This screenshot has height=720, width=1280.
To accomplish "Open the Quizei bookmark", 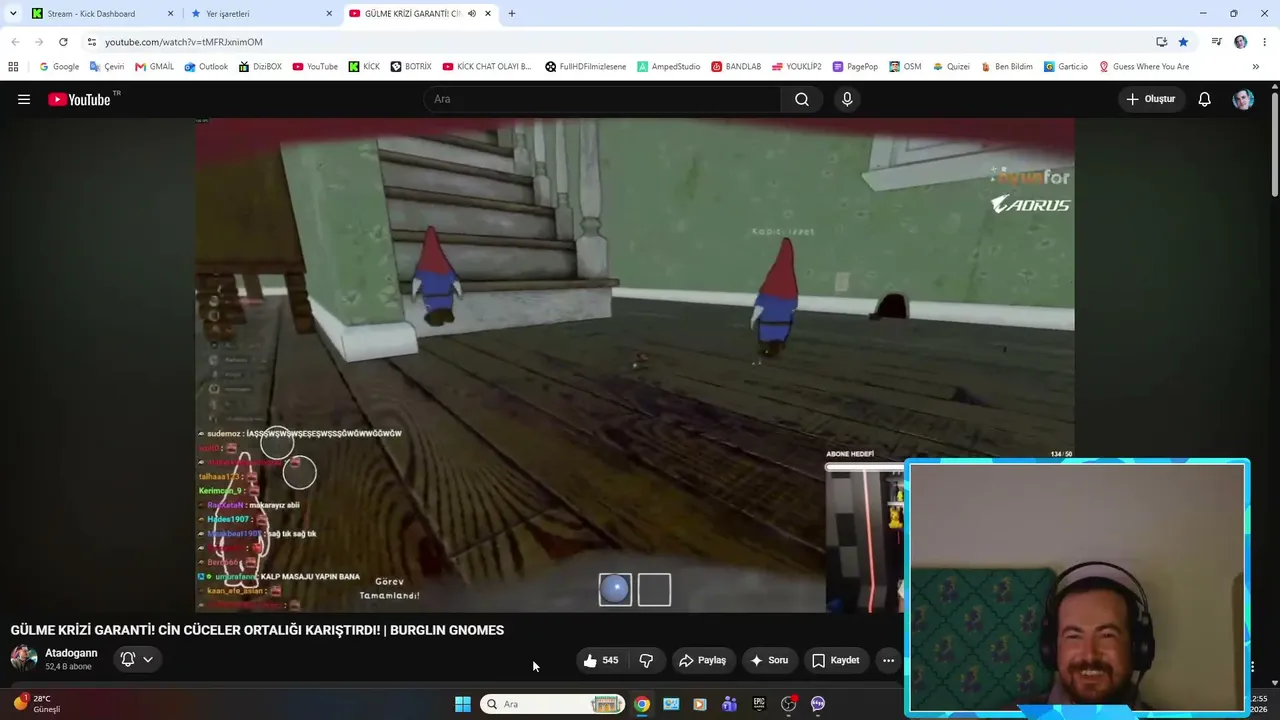I will [x=951, y=67].
